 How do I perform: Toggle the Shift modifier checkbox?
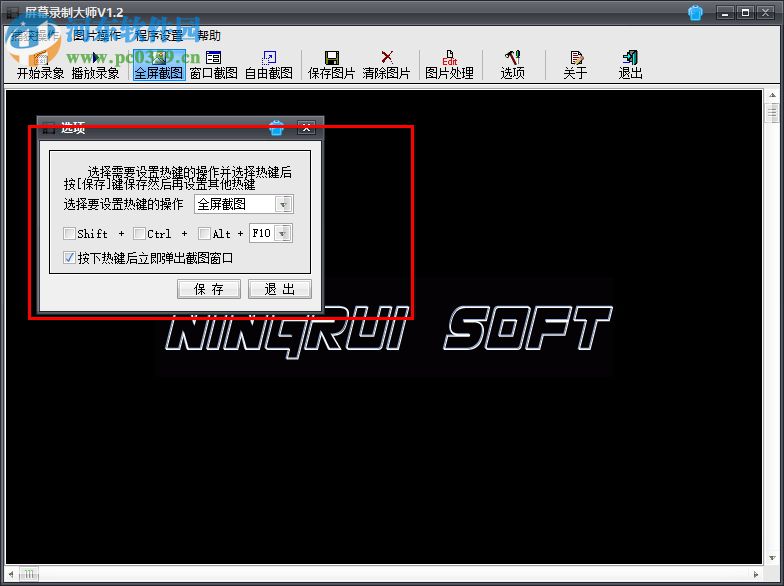click(70, 234)
